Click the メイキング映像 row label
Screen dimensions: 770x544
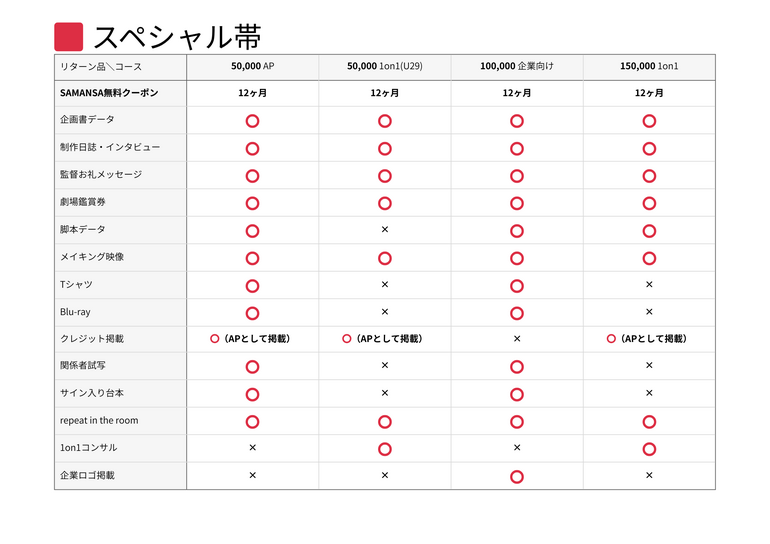coord(92,257)
